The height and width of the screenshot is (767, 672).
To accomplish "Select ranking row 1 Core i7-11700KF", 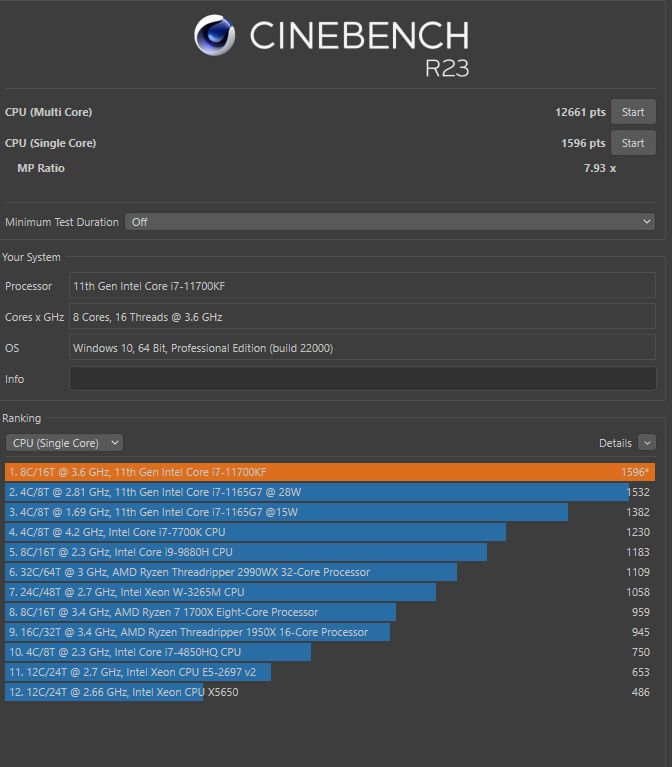I will pos(330,472).
